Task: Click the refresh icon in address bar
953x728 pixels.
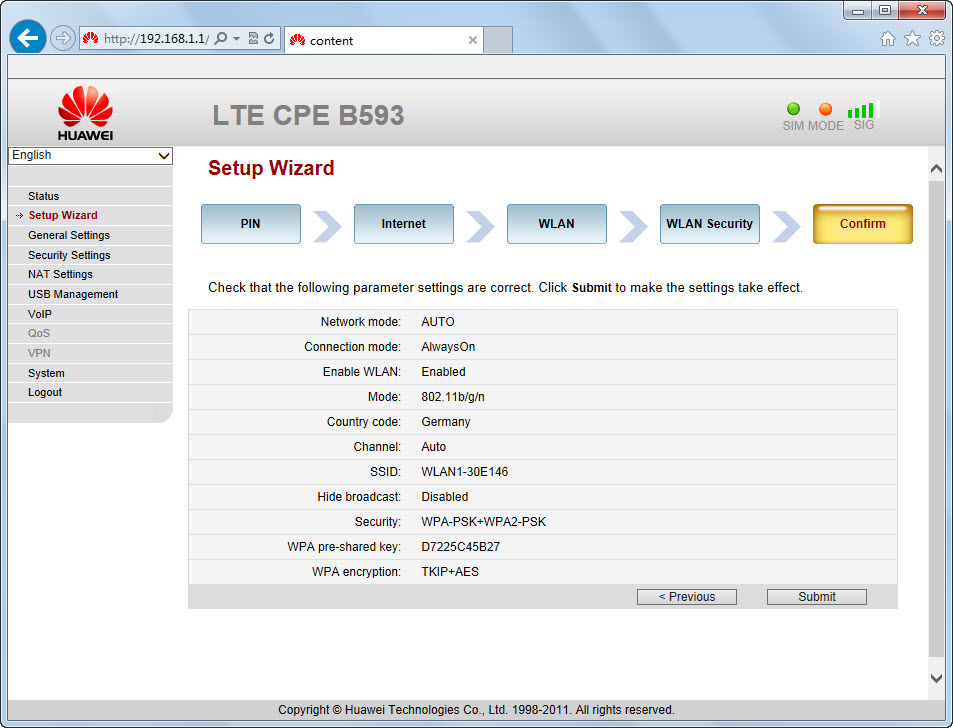Action: (269, 39)
